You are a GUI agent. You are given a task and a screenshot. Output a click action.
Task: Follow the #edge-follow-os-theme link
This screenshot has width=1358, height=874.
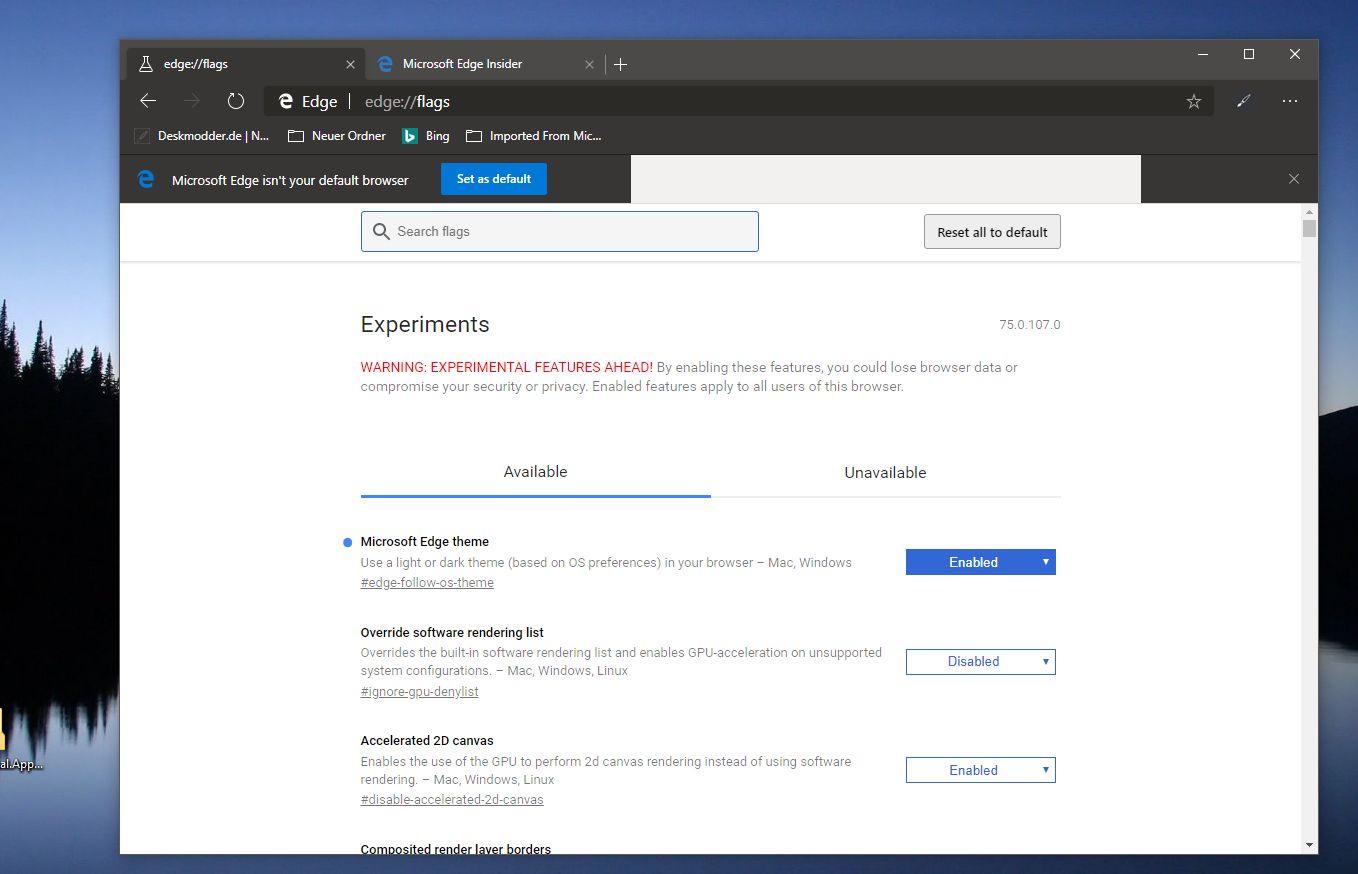[427, 583]
